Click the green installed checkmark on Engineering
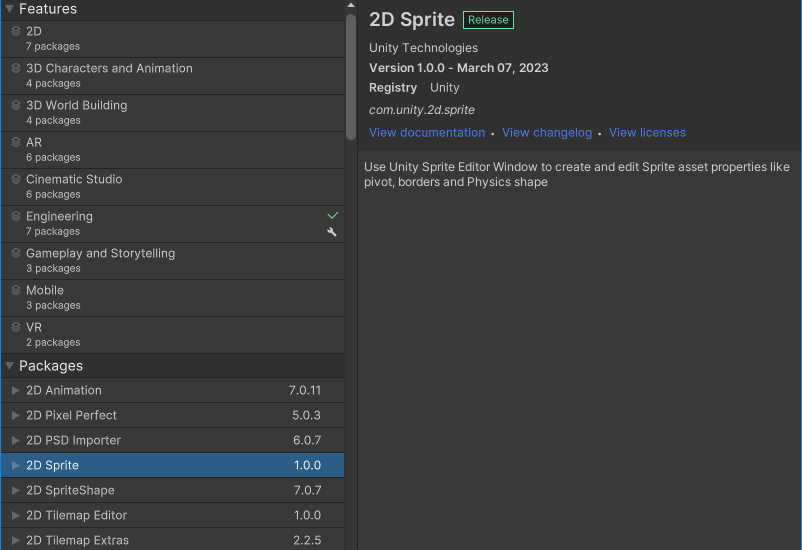802x550 pixels. click(x=332, y=215)
